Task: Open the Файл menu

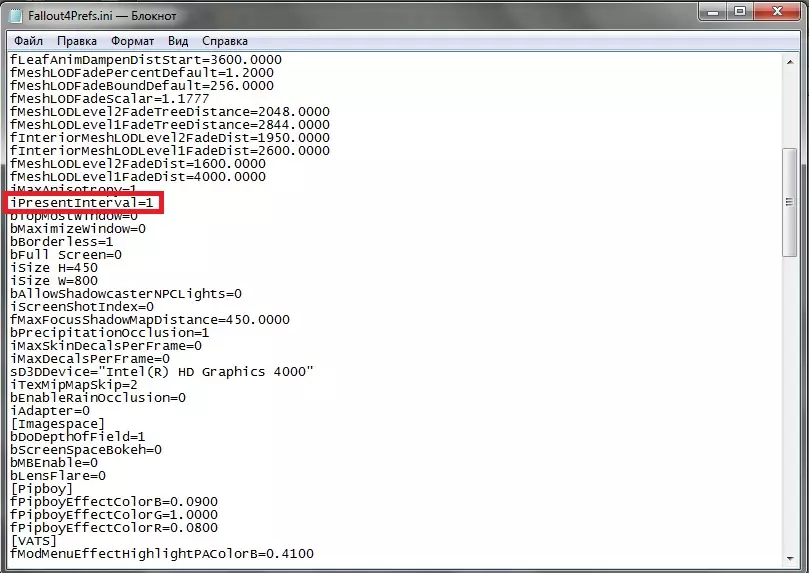Action: [x=28, y=41]
